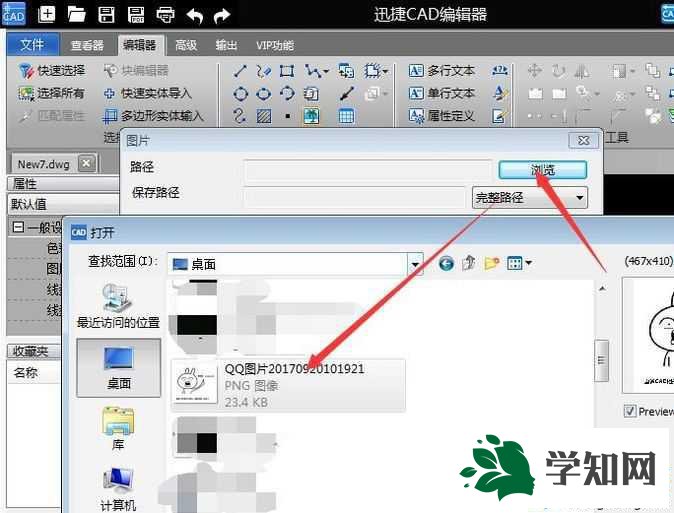Screen dimensions: 674x513
Task: Click the 浏览 browse button
Action: (542, 170)
